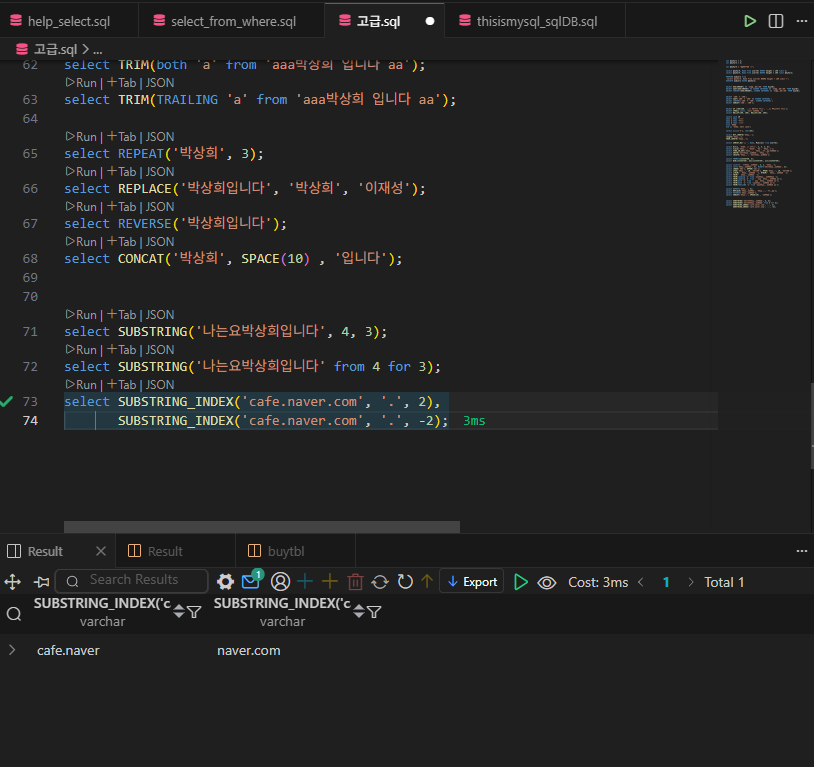Click breadcrumb ellipsis after 고급.sql
This screenshot has width=814, height=767.
click(x=98, y=50)
